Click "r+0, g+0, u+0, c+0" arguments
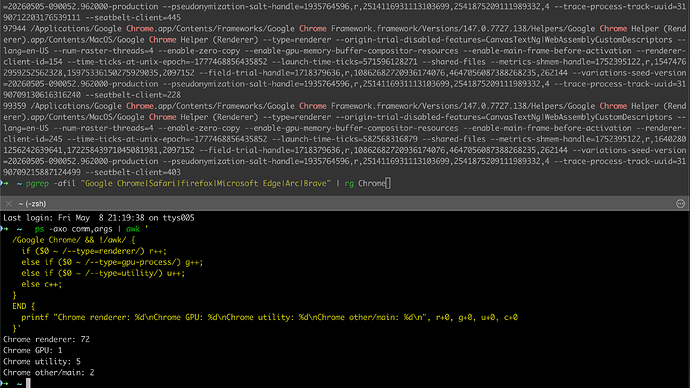Screen dimensions: 690x388 477,317
